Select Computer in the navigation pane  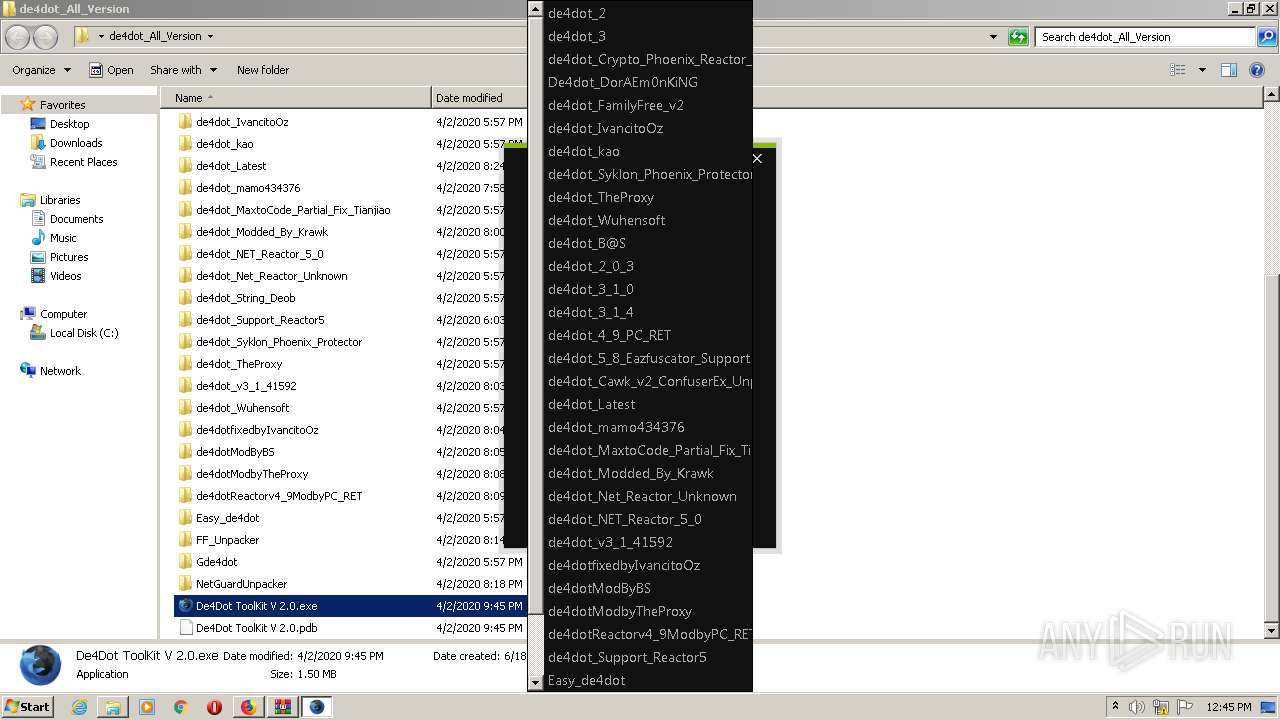point(63,314)
